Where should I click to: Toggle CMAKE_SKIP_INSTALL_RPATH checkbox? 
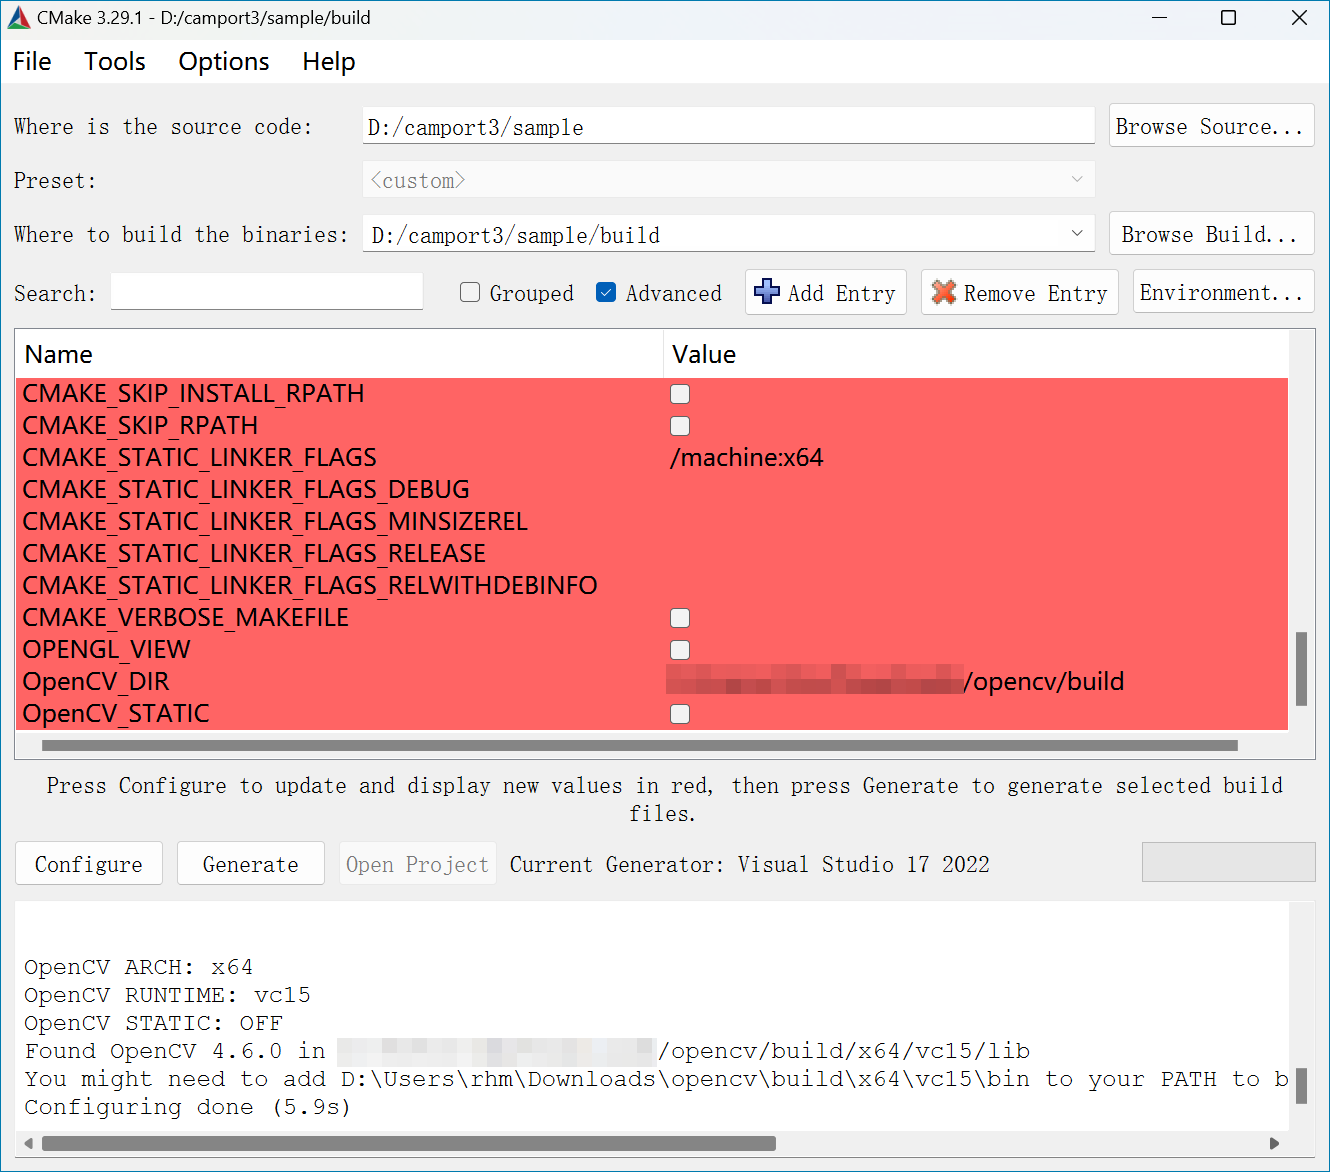(680, 394)
